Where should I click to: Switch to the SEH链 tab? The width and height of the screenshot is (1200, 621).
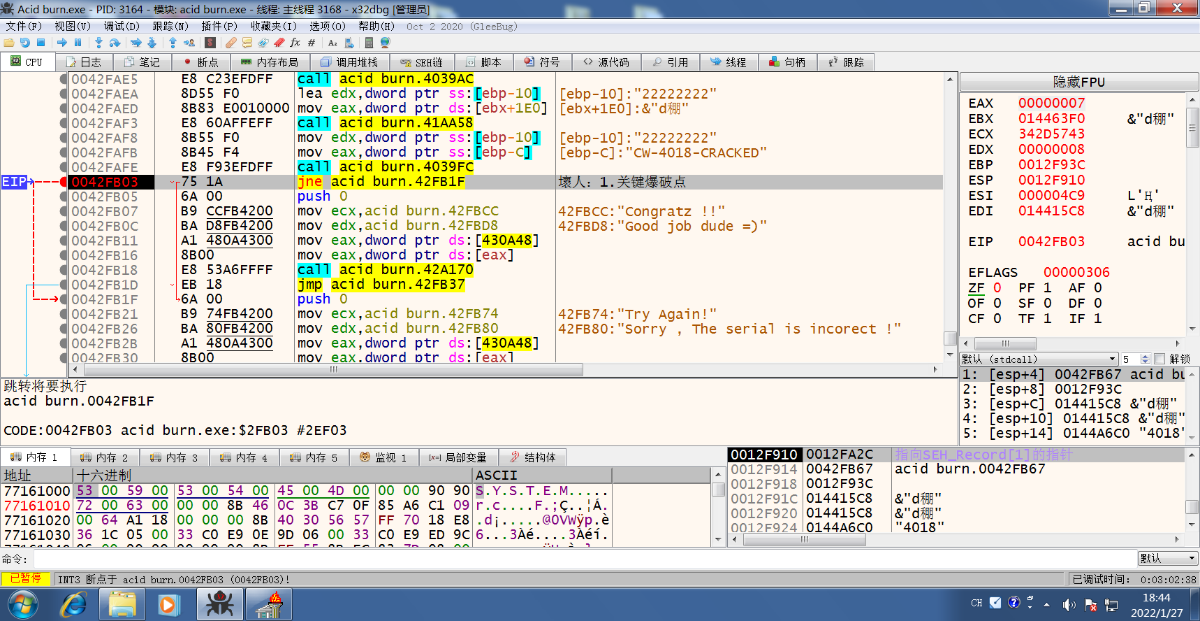[x=421, y=62]
